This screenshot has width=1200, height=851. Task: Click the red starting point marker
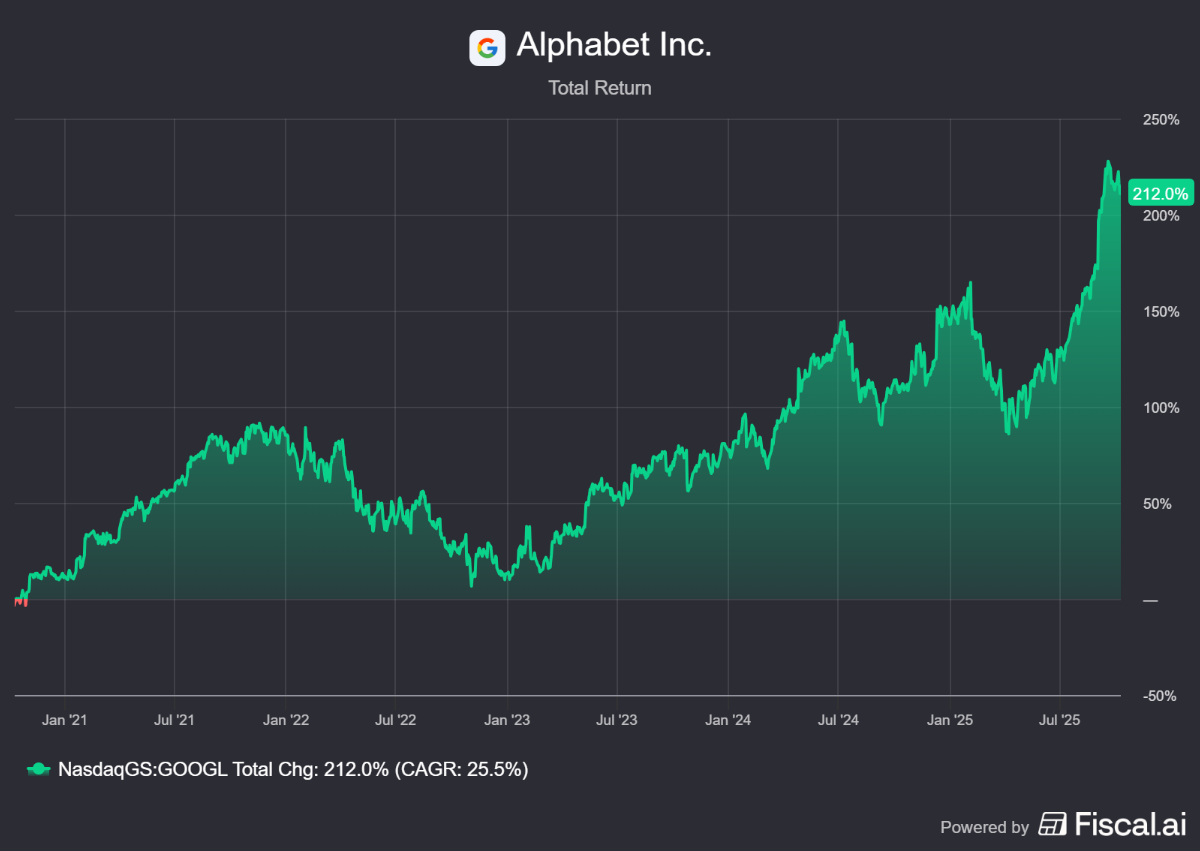[20, 601]
